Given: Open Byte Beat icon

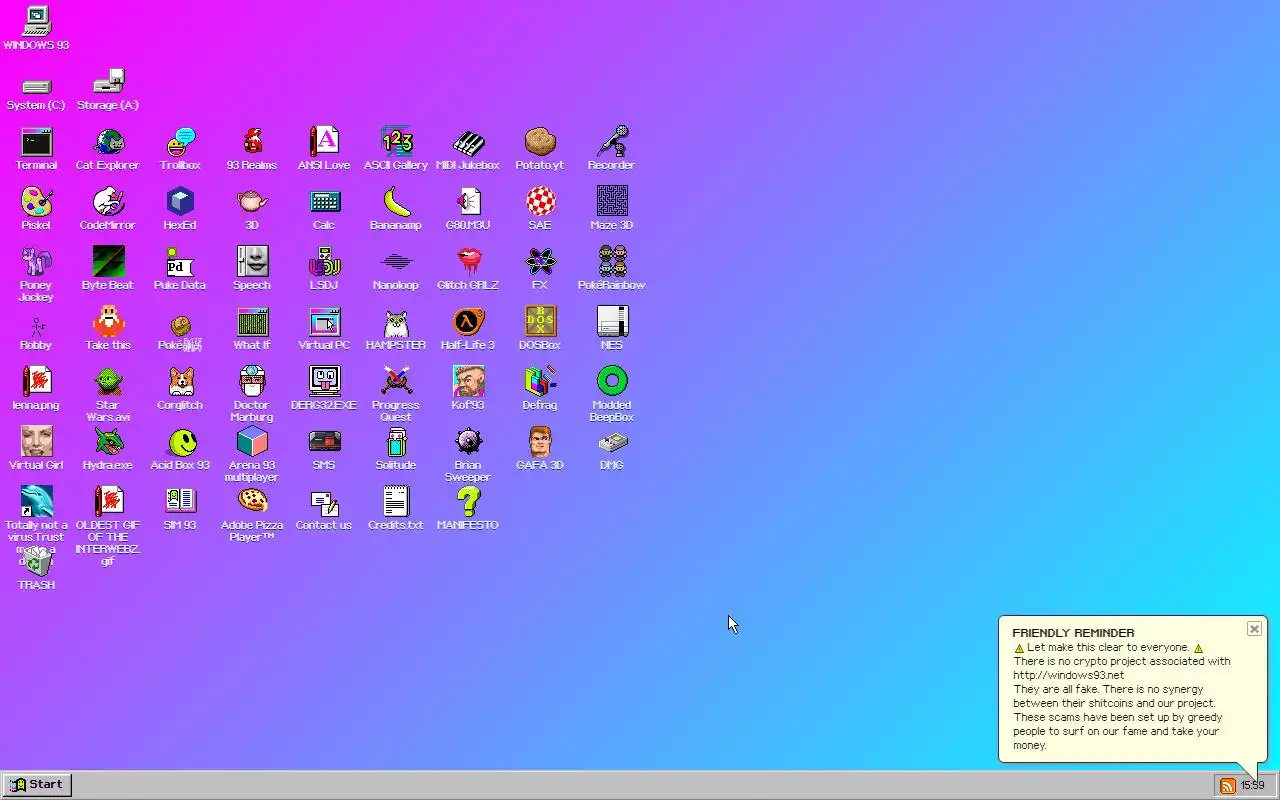Looking at the screenshot, I should (x=108, y=262).
